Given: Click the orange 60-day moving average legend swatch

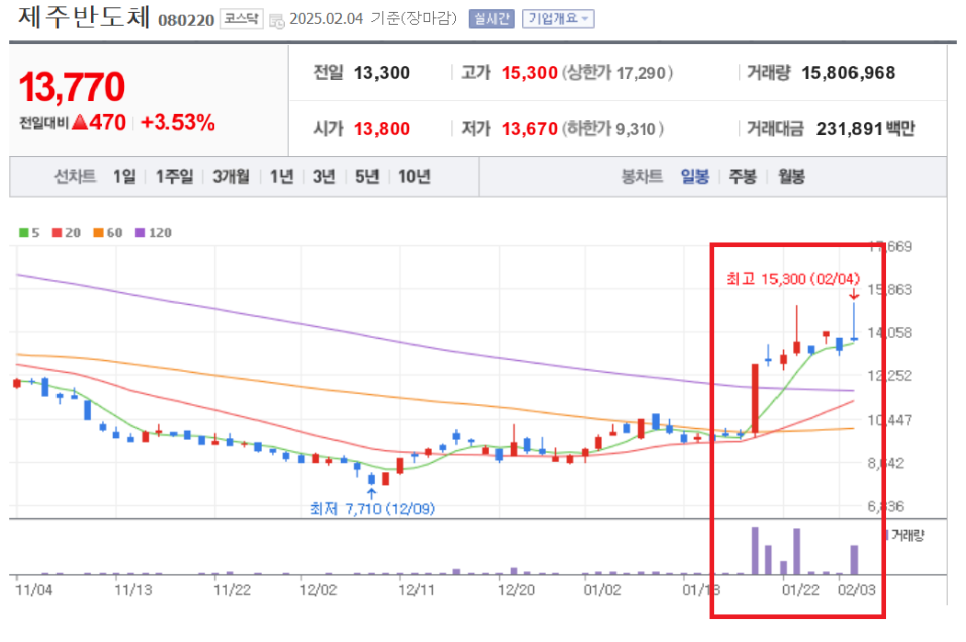Looking at the screenshot, I should (x=98, y=233).
